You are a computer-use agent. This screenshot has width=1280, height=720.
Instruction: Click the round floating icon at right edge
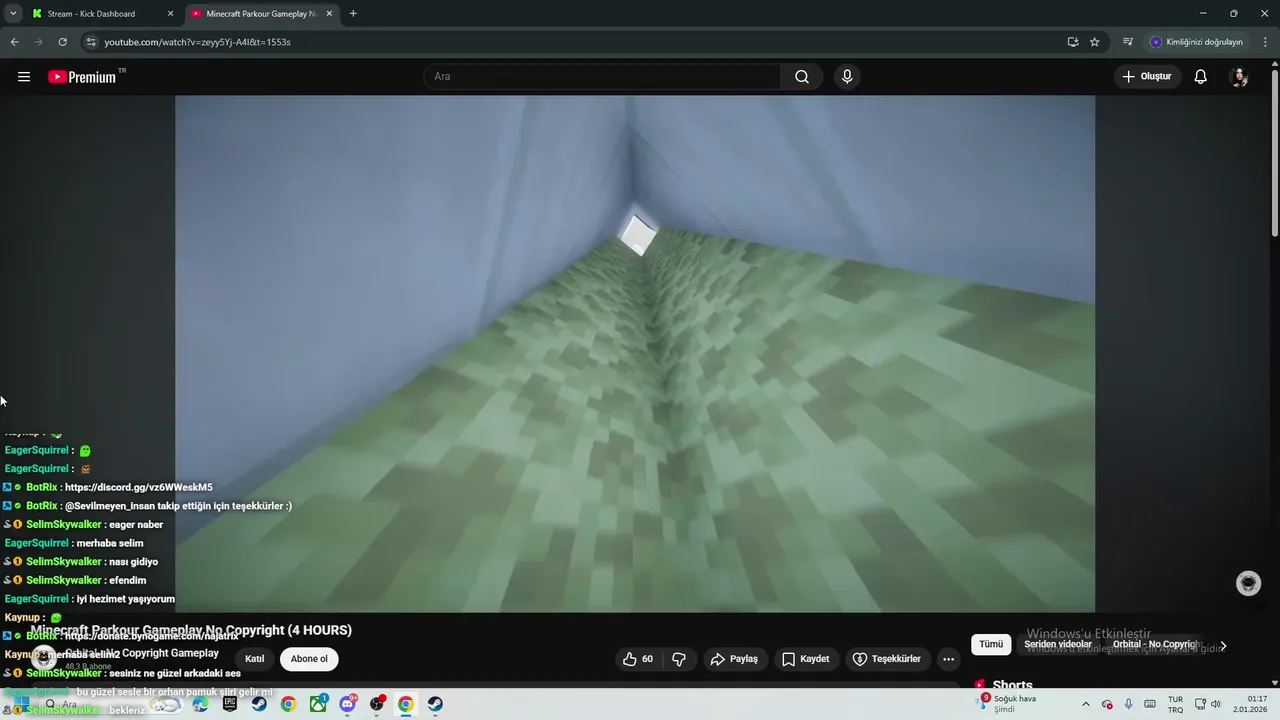[x=1248, y=584]
